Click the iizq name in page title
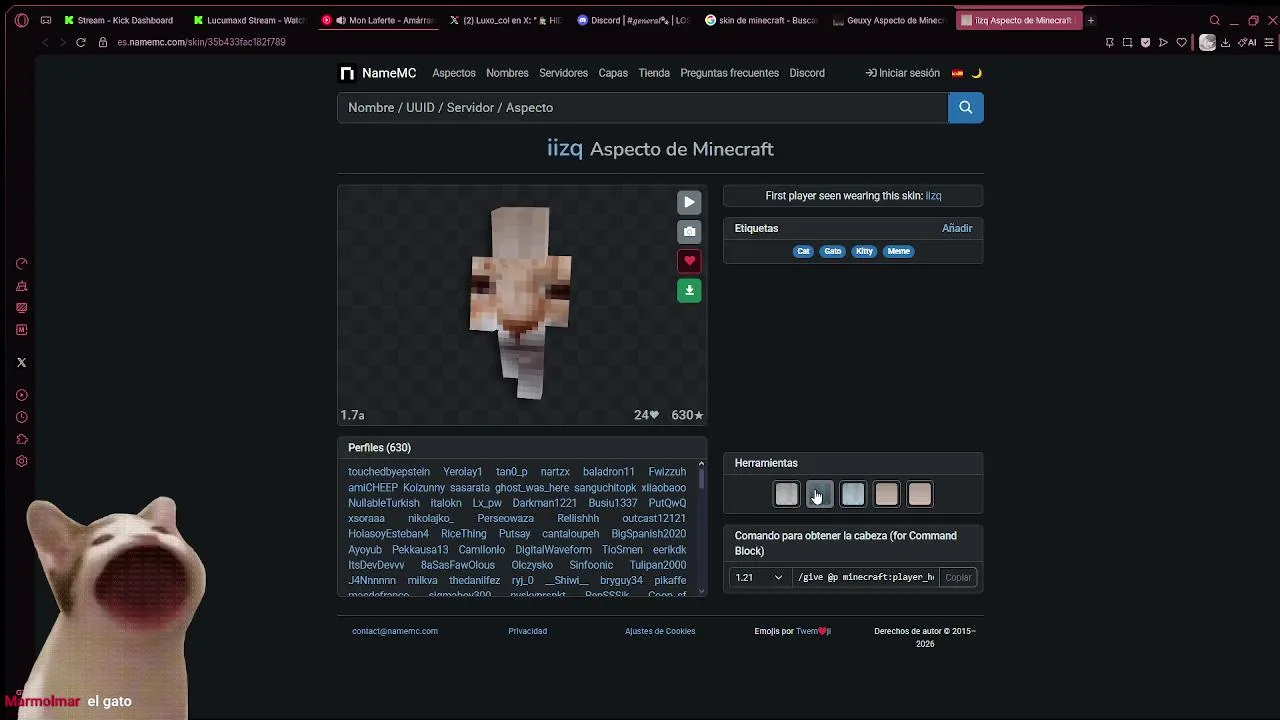 click(564, 148)
